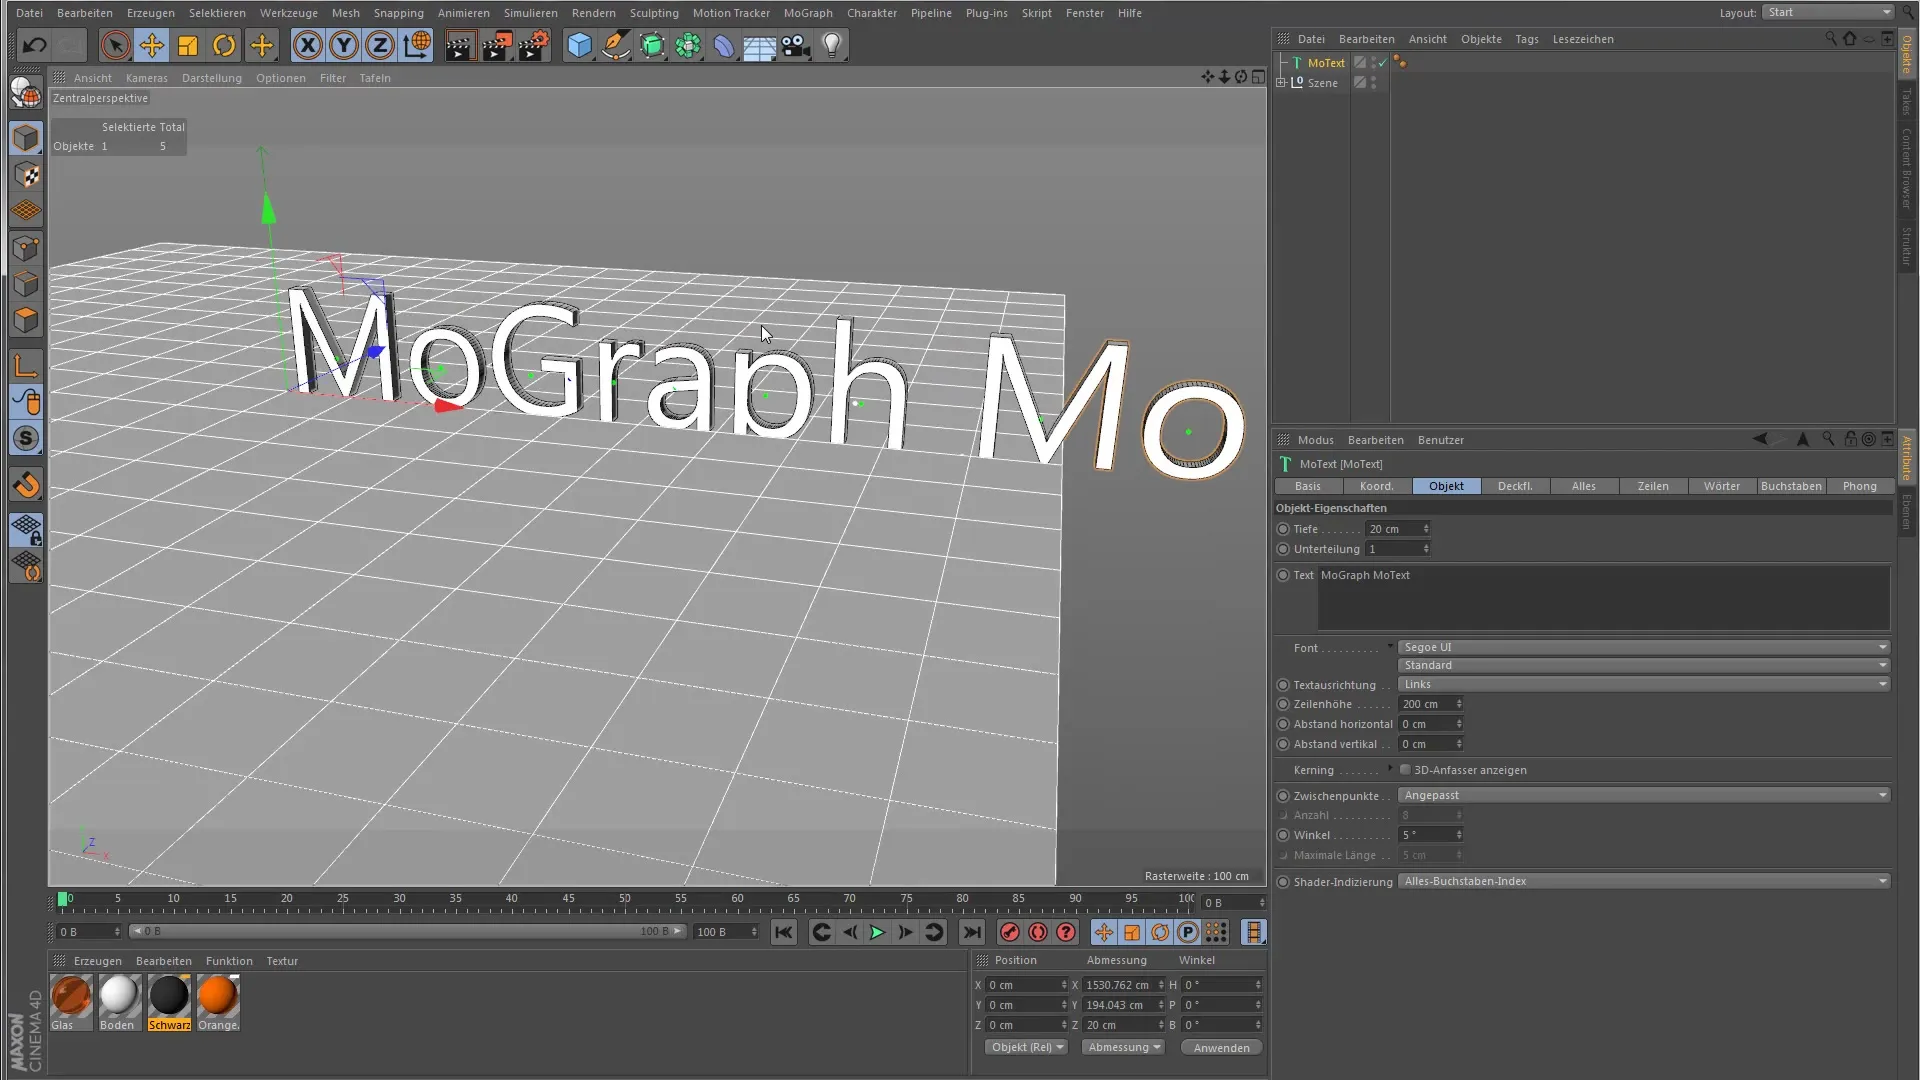1920x1080 pixels.
Task: Expand the Kerning section arrow
Action: (1390, 768)
